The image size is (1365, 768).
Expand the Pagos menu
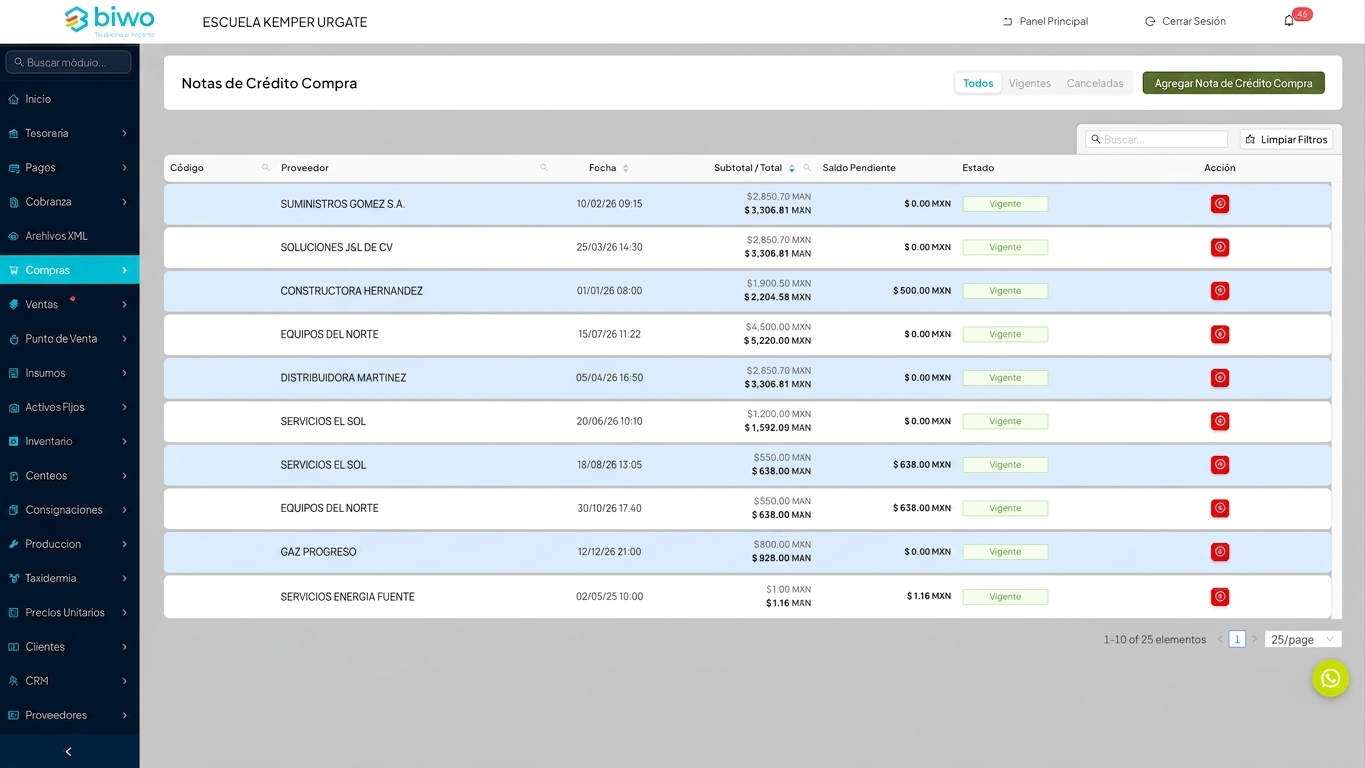click(70, 167)
